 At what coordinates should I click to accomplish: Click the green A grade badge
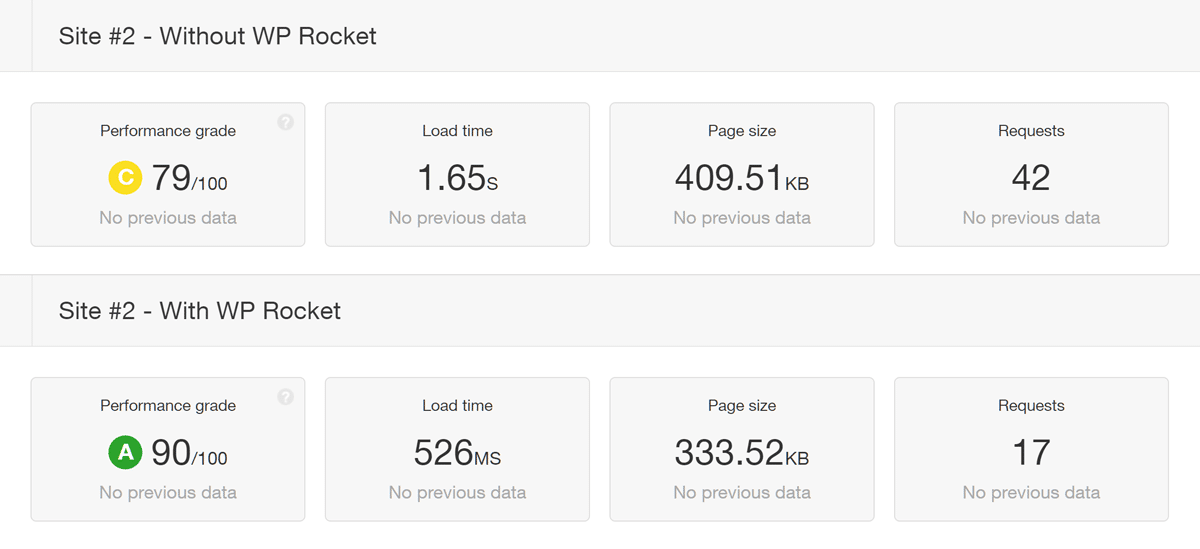(x=125, y=454)
